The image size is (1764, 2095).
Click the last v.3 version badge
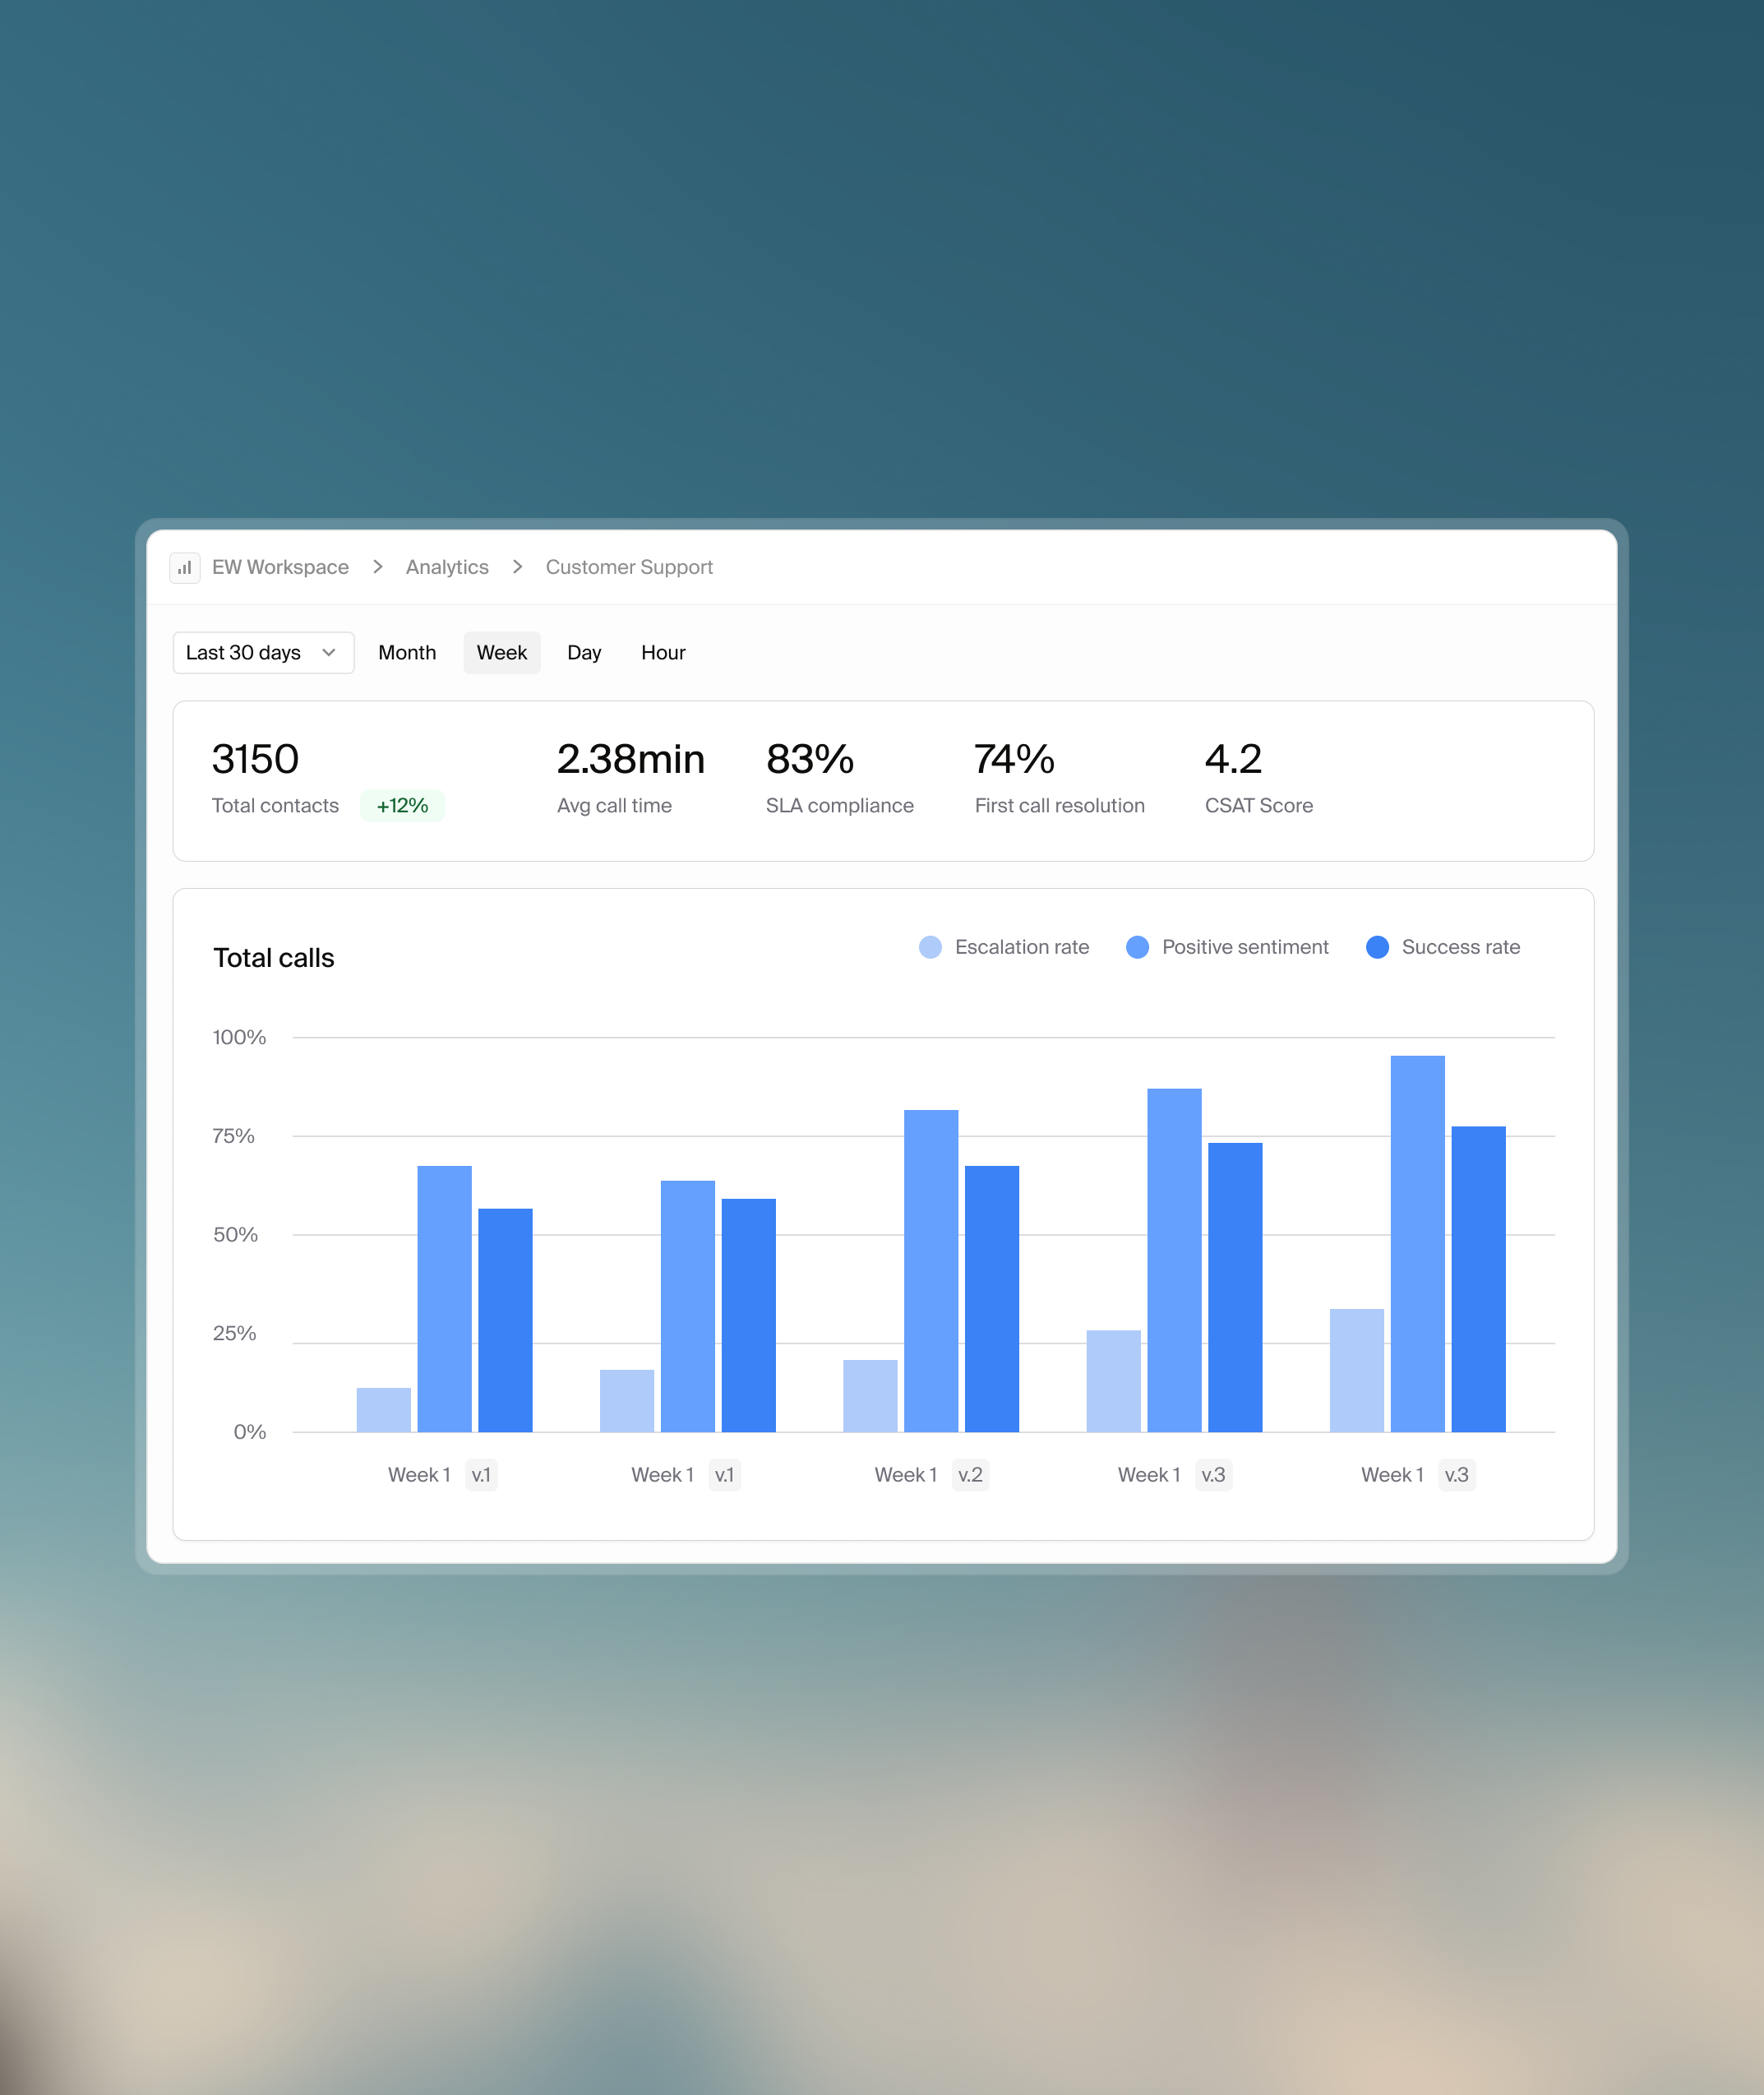(1456, 1475)
